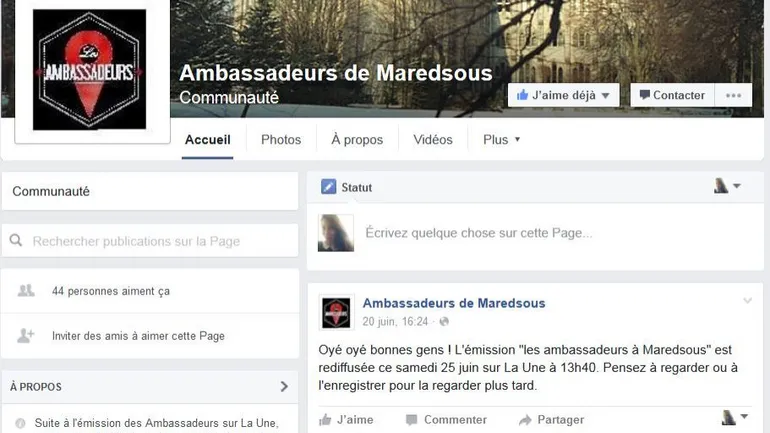Viewport: 770px width, 433px height.
Task: Click the search magnifier icon
Action: (16, 241)
